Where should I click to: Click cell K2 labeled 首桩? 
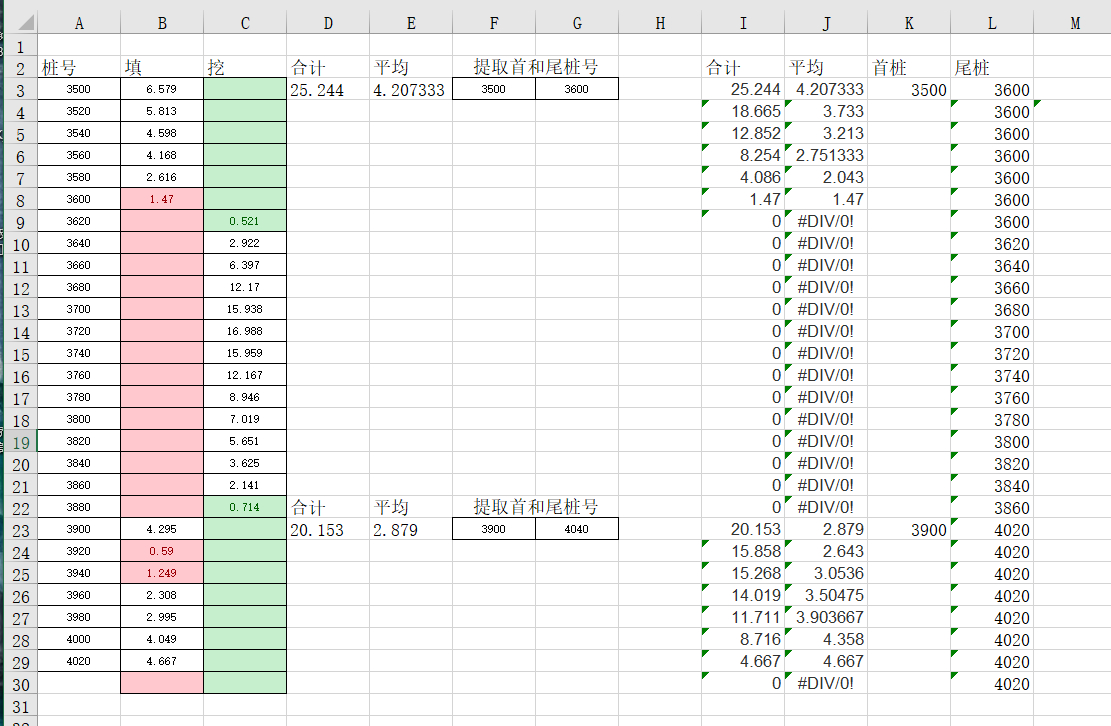click(908, 67)
